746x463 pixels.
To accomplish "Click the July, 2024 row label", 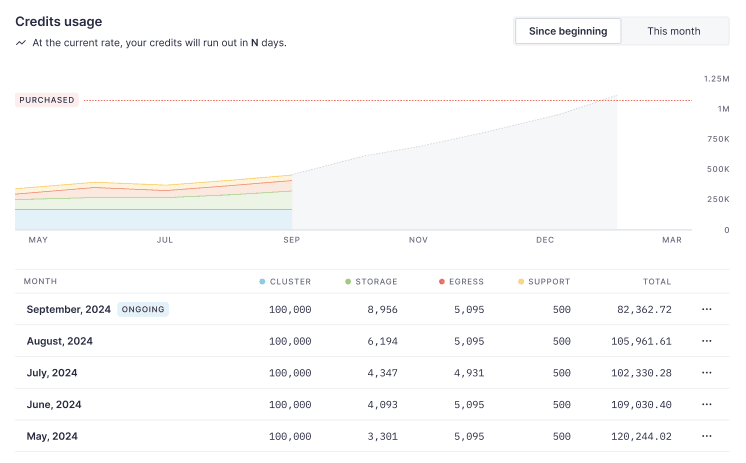I will [x=52, y=373].
